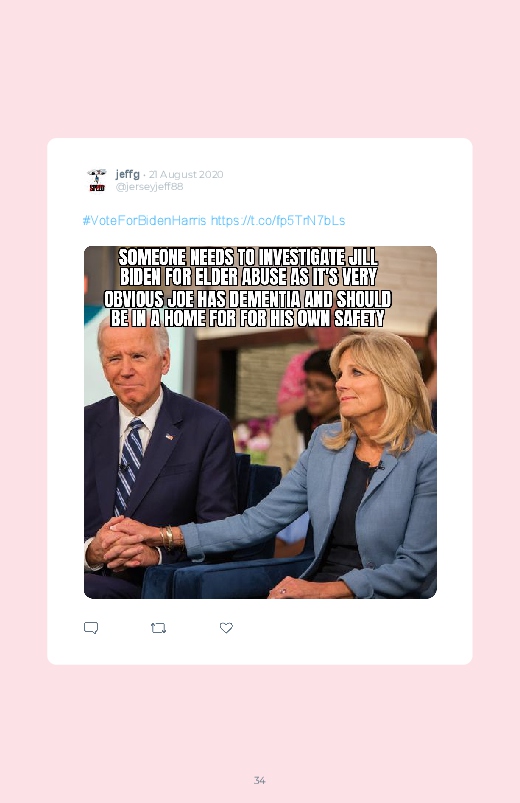The width and height of the screenshot is (520, 803).
Task: Open the attached meme image
Action: point(260,422)
